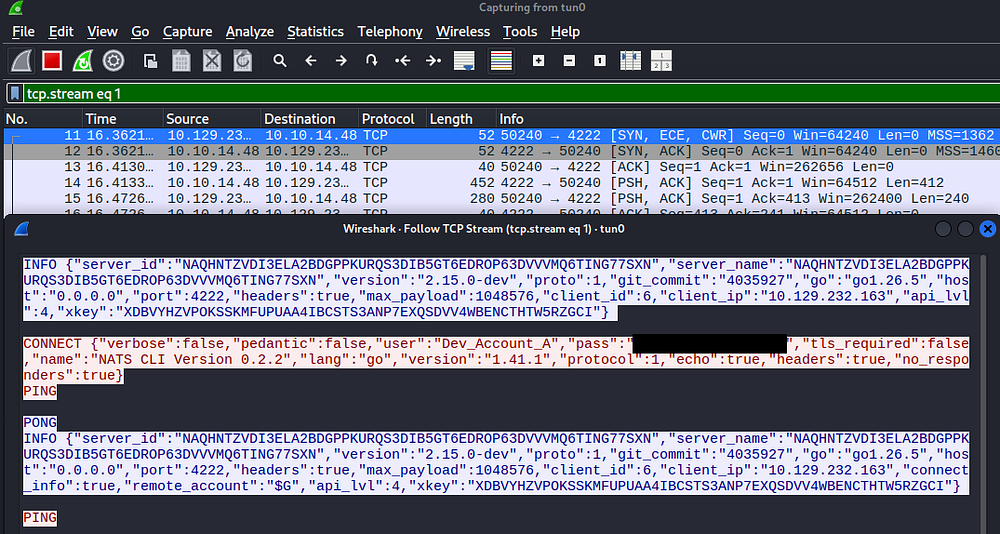Zoom in main window text with plus icon
The height and width of the screenshot is (534, 1000).
pos(538,61)
